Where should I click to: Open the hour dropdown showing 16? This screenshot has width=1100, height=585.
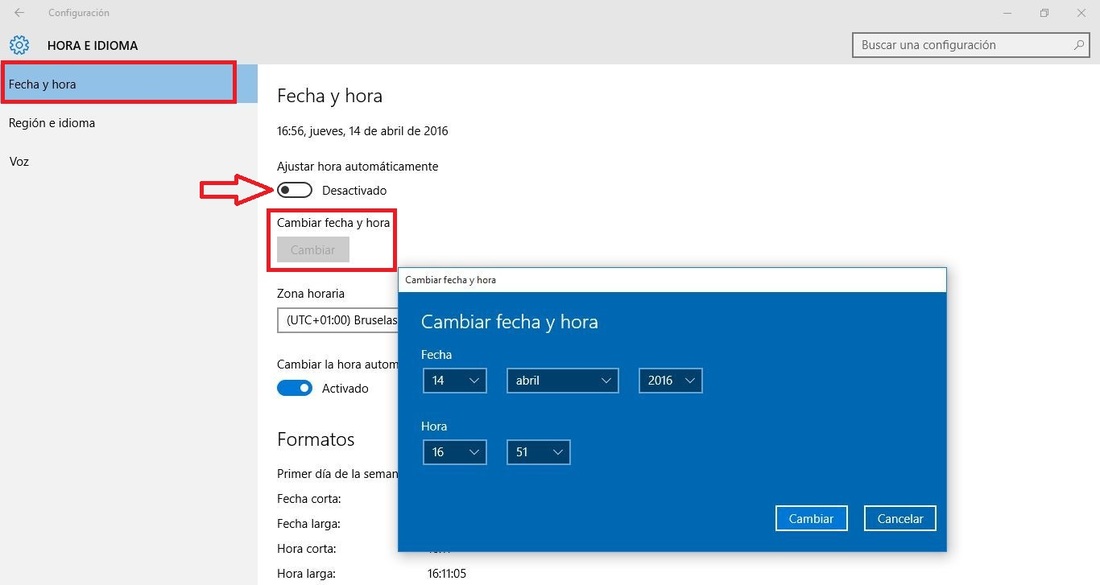coord(455,452)
